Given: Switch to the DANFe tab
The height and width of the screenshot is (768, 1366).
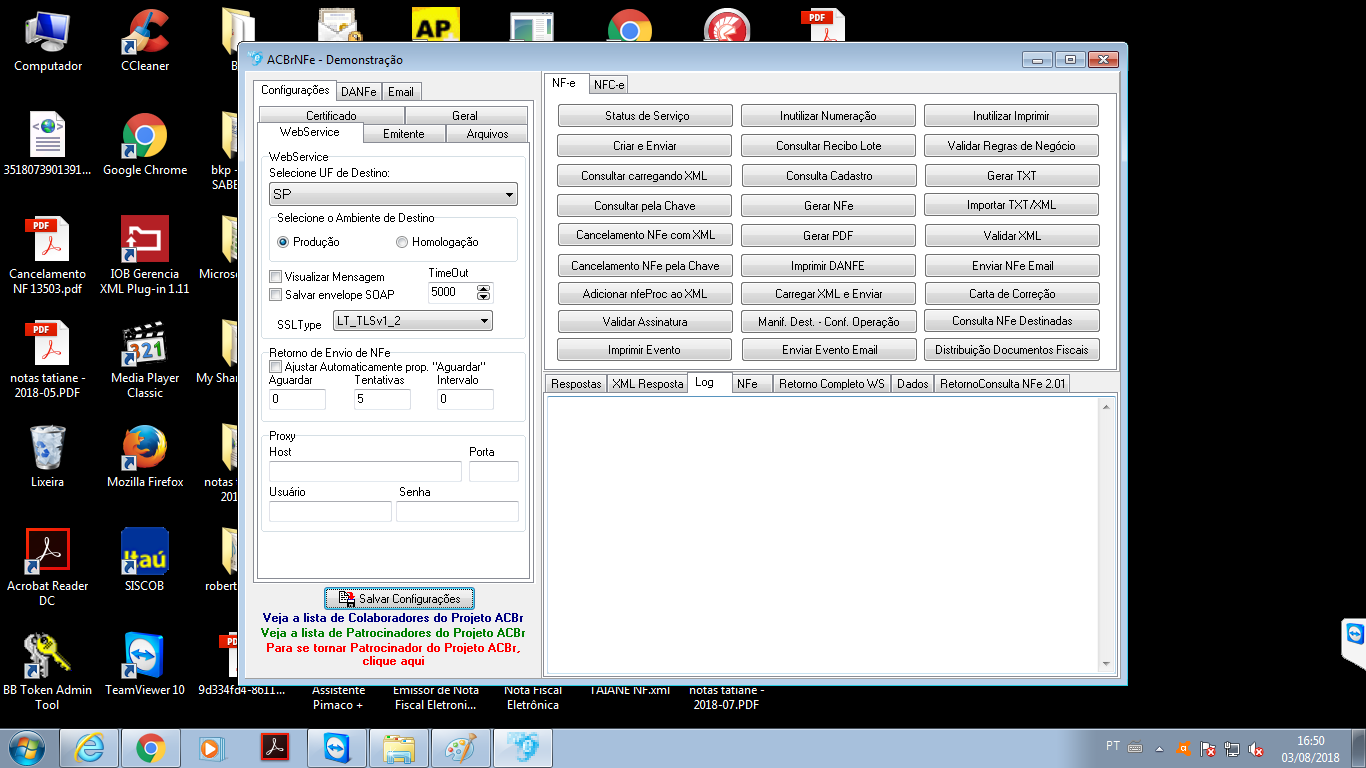Looking at the screenshot, I should [358, 91].
